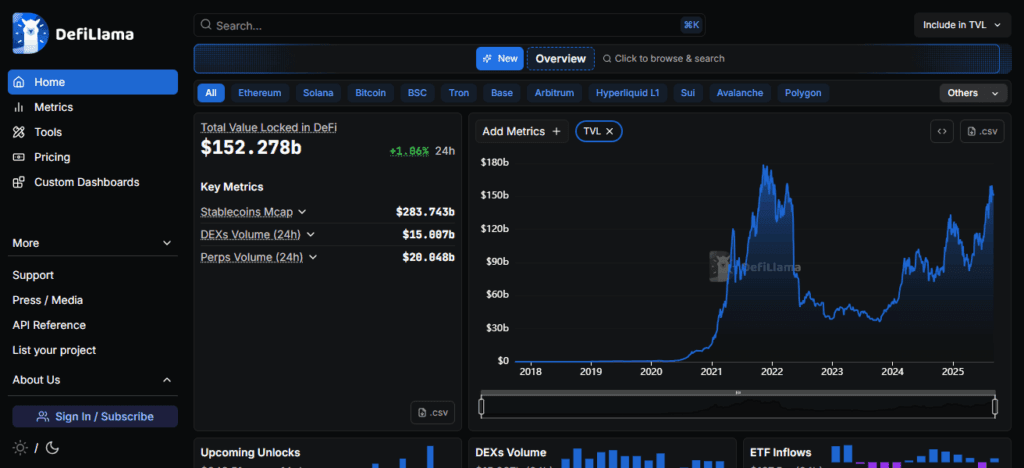Open the Tools sidebar item

47,132
